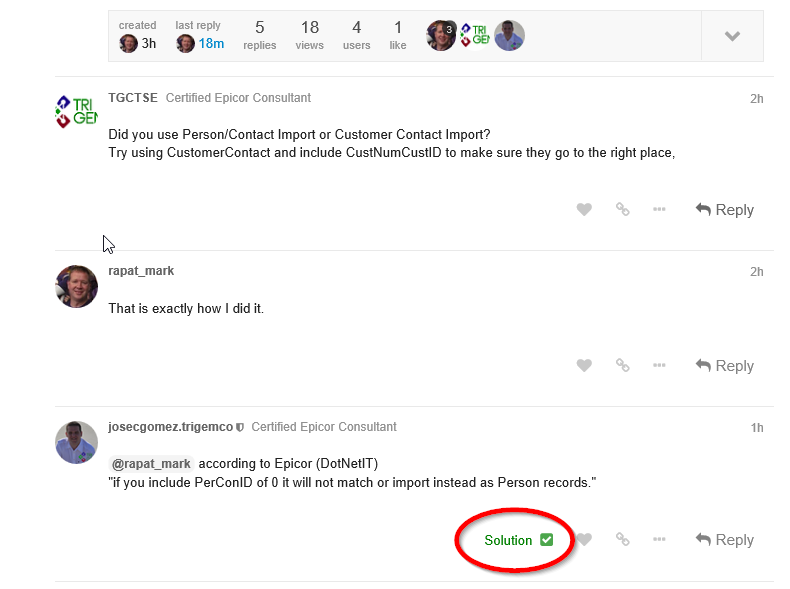Screen dimensions: 790x589
Task: Like josecgomez.trigemco's solution post
Action: pos(584,540)
